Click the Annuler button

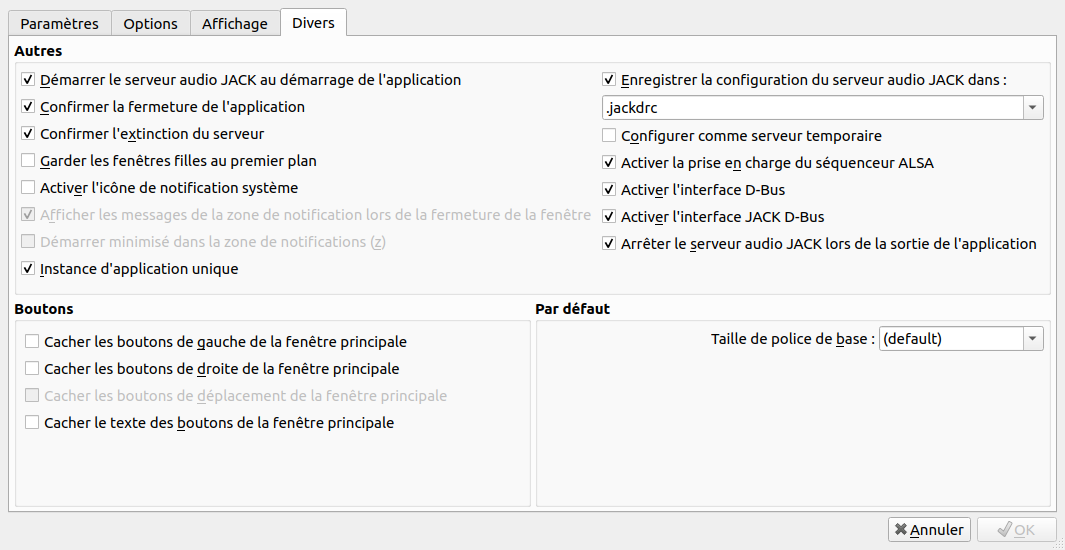click(x=929, y=530)
